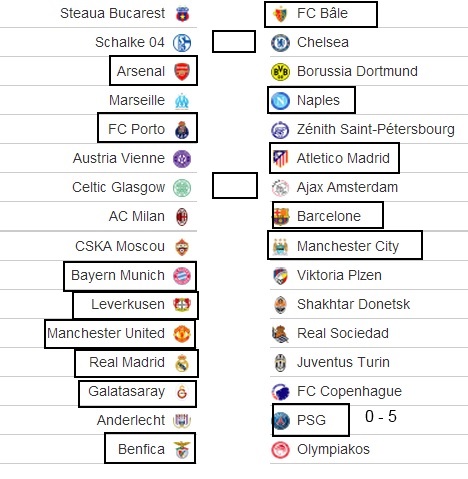Image resolution: width=468 pixels, height=479 pixels.
Task: Click the Chelsea club crest
Action: pos(280,43)
